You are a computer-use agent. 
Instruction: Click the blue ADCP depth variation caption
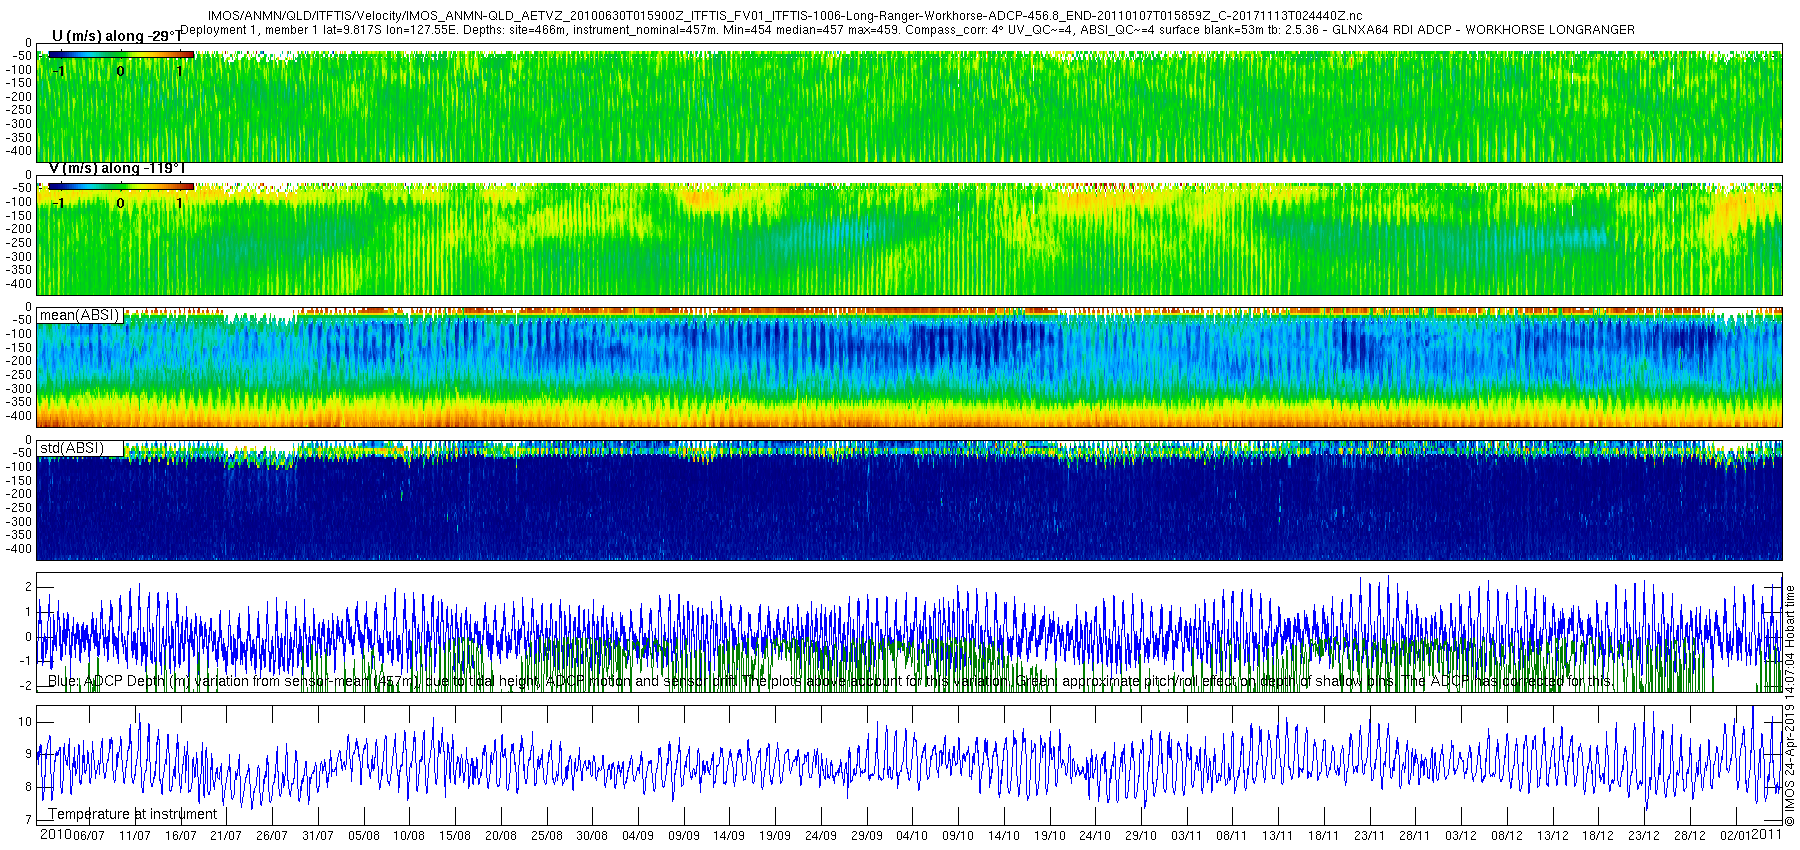point(830,681)
